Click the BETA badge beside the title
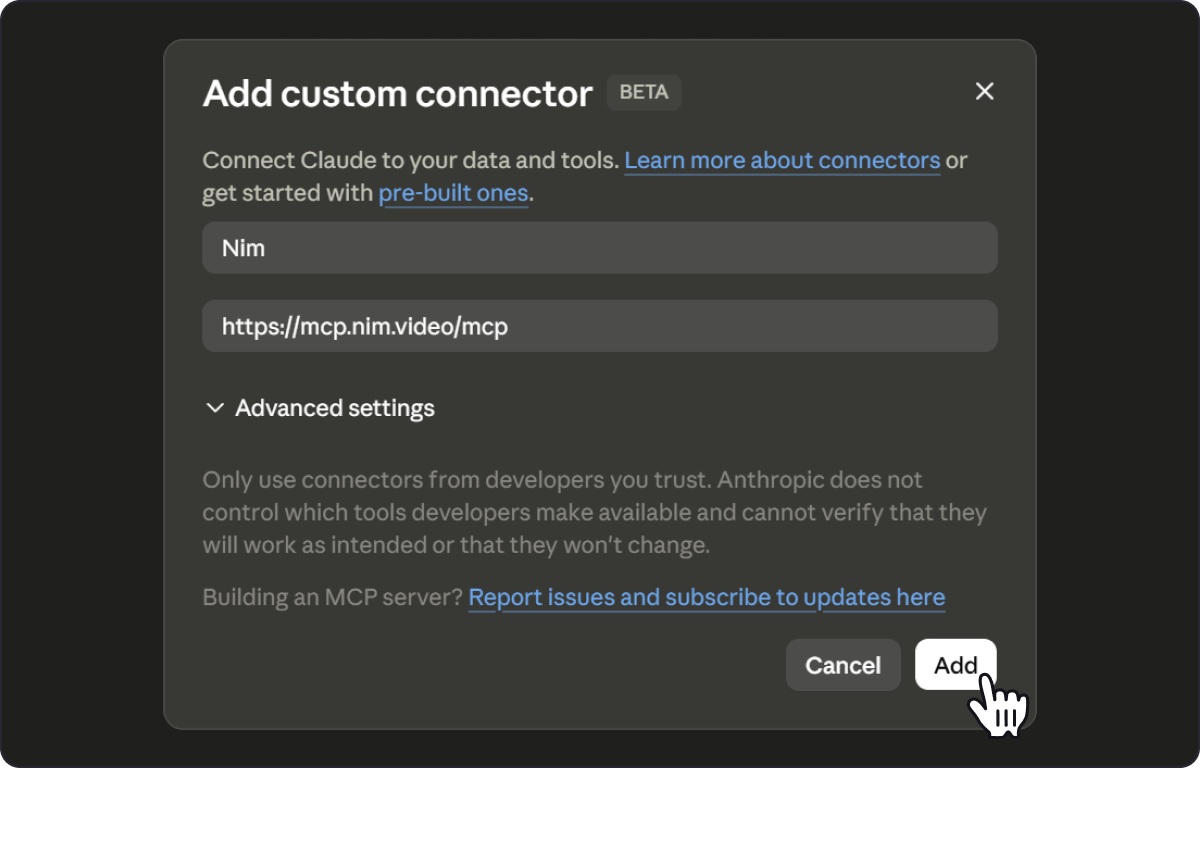 (x=644, y=92)
